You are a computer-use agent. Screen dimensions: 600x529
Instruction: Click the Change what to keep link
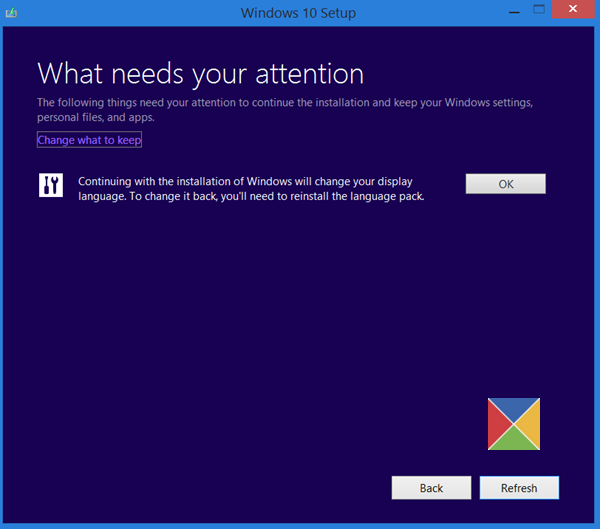[x=89, y=140]
